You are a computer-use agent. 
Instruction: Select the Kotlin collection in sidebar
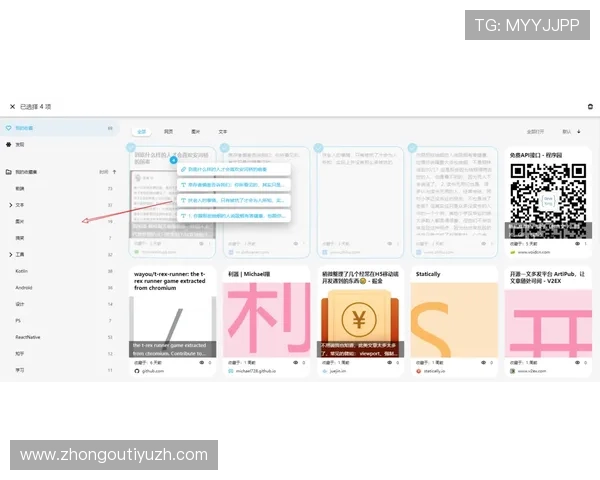[21, 271]
